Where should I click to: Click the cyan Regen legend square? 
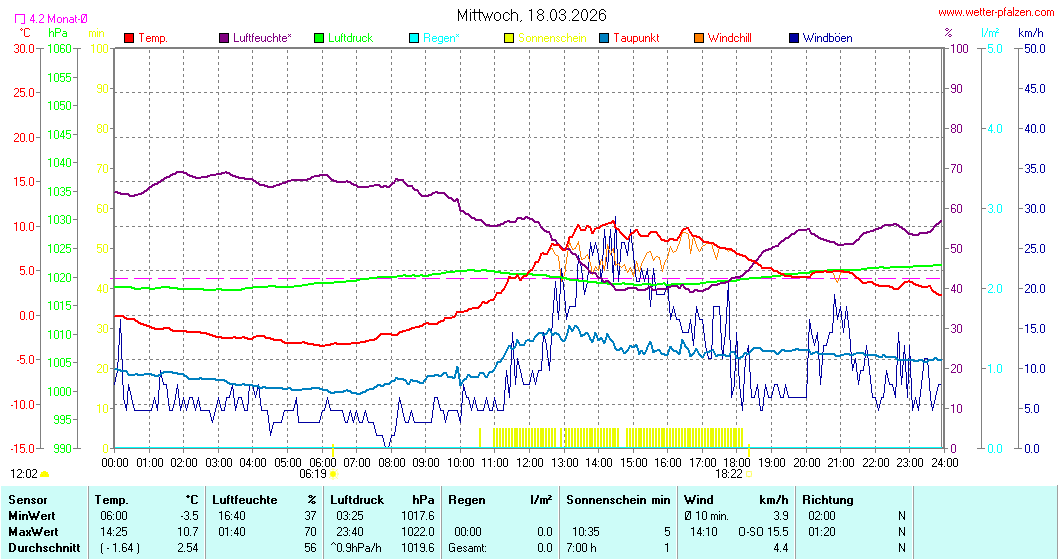(414, 38)
